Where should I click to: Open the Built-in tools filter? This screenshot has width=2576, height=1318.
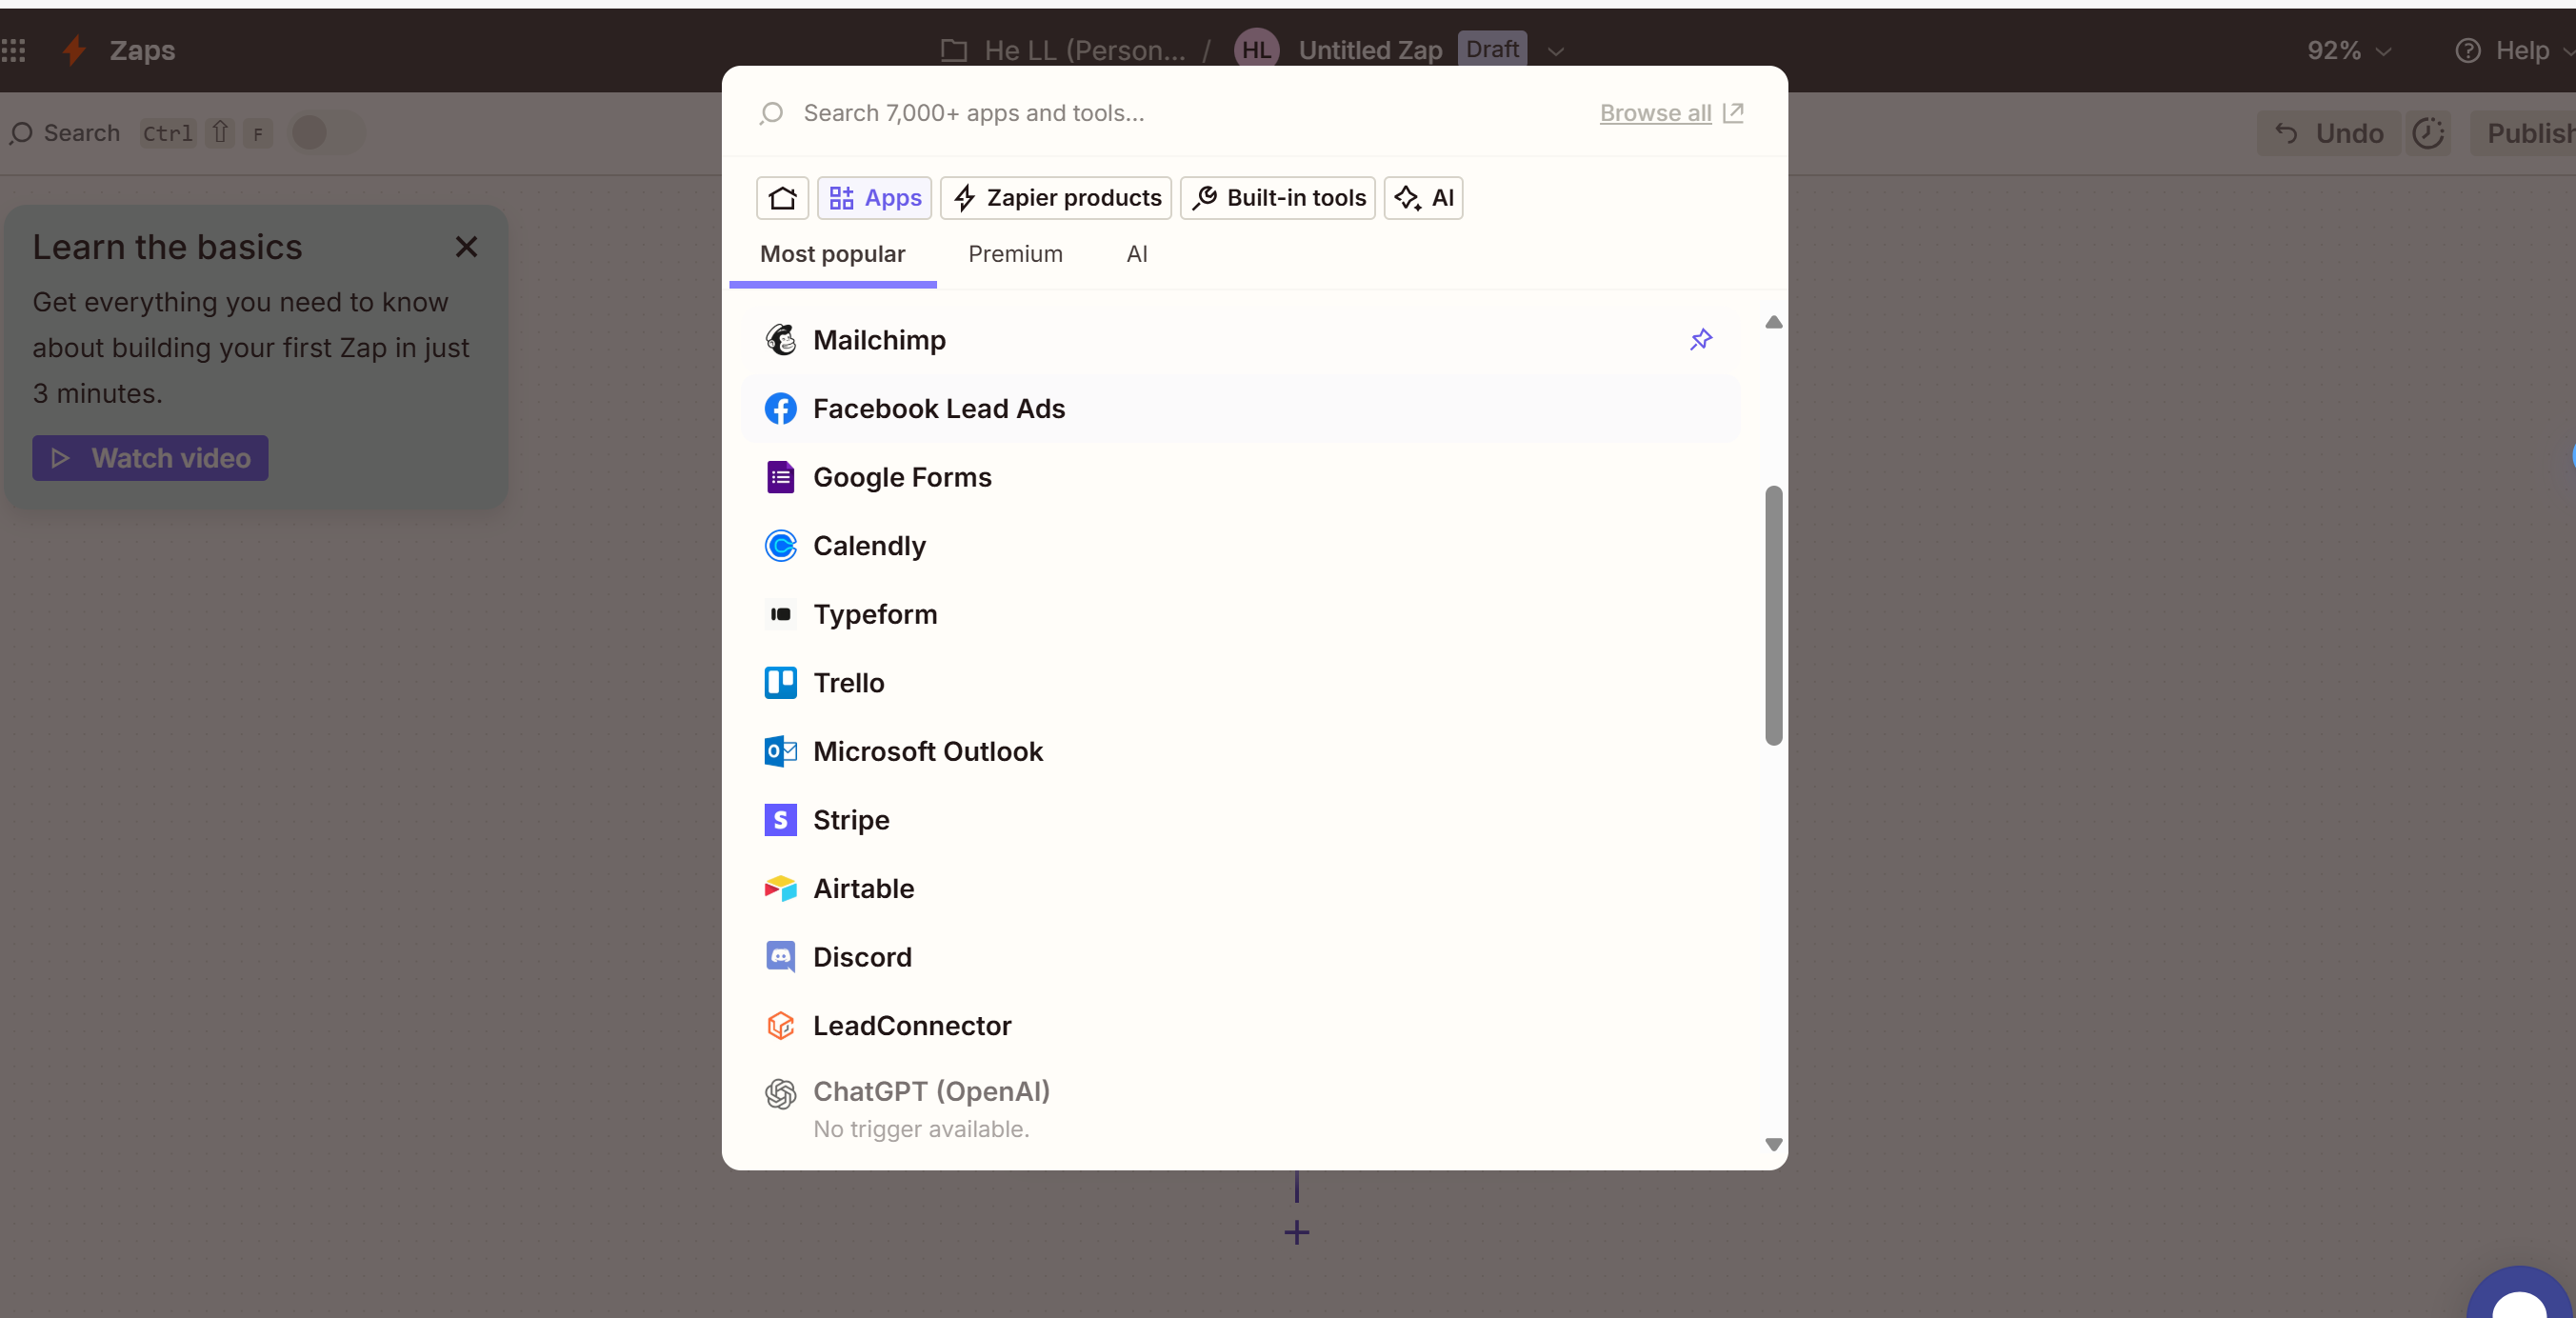point(1277,198)
